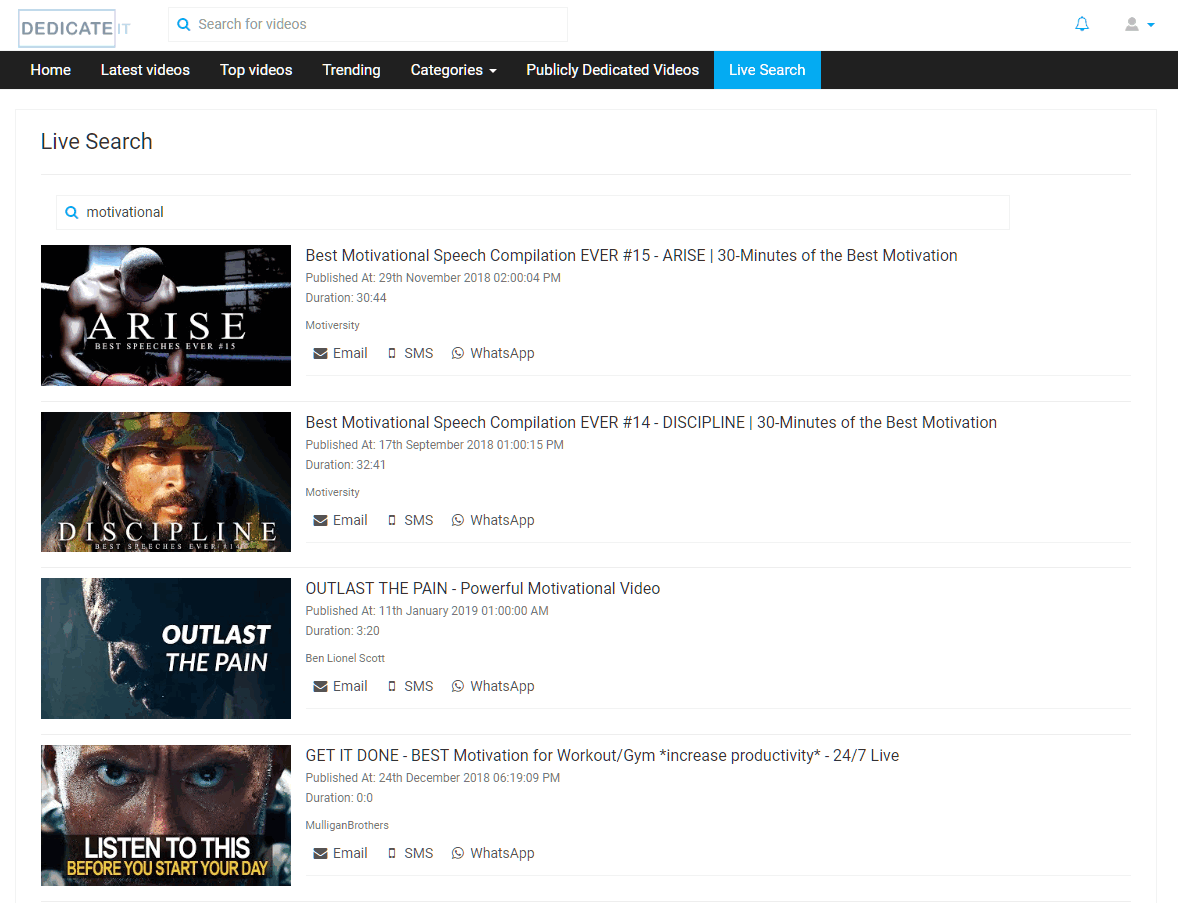Open the DISCIPLINE #14 compilation title
Viewport: 1178px width, 903px height.
click(x=651, y=422)
